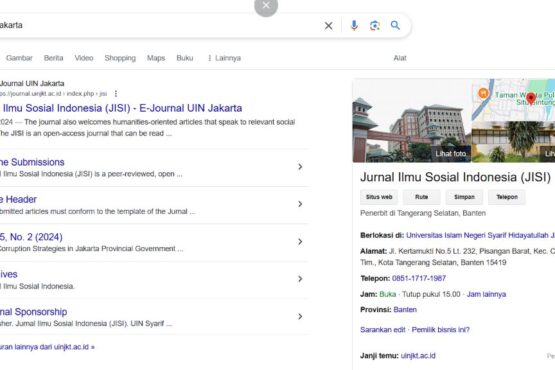Click the Telepon call button
Screen dimensions: 555x370
click(507, 197)
